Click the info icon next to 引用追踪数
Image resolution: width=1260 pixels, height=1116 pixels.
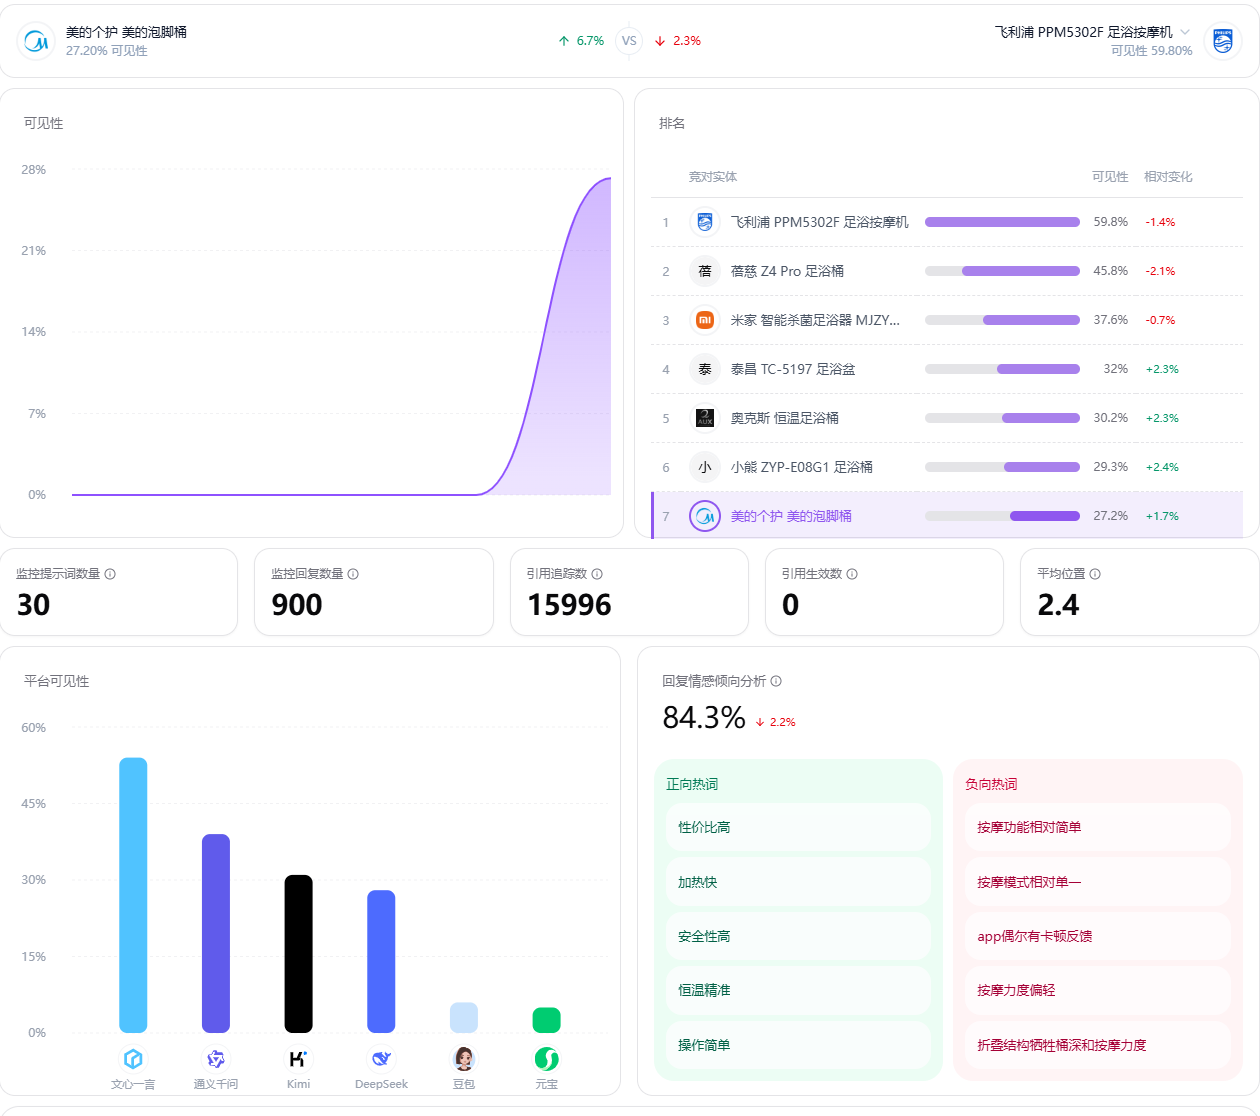click(597, 574)
